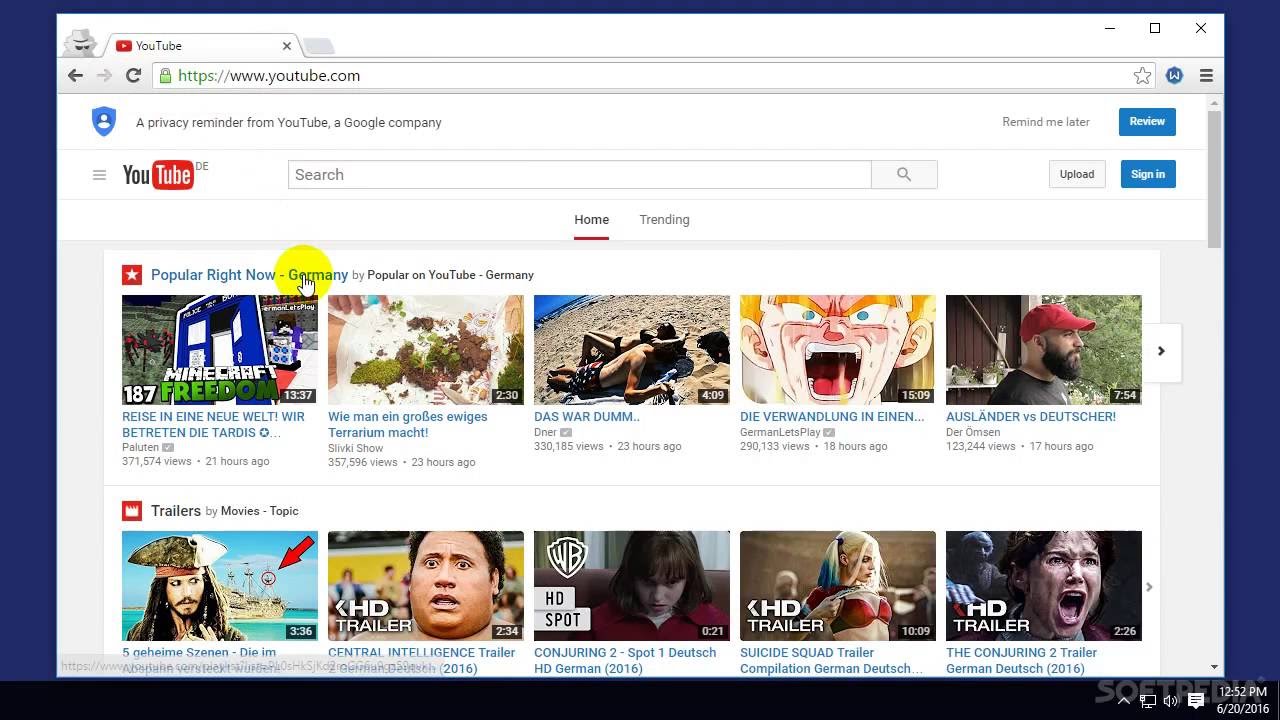Image resolution: width=1280 pixels, height=720 pixels.
Task: Open the W extension icon
Action: point(1174,76)
